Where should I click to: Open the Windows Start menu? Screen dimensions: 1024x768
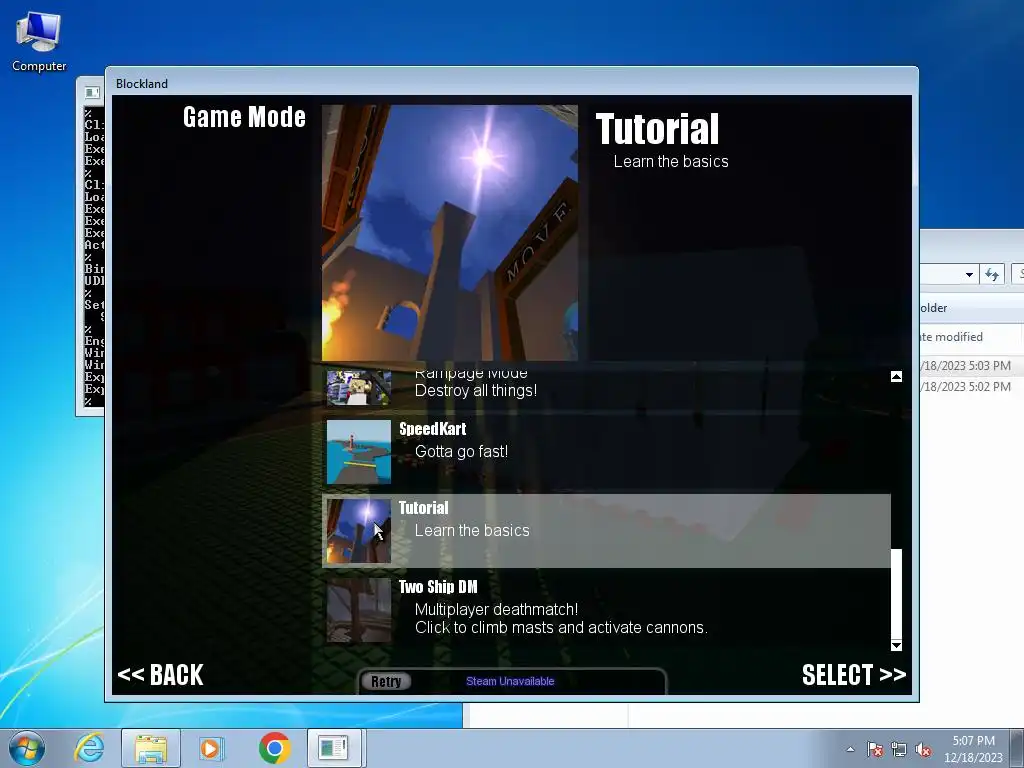coord(26,748)
